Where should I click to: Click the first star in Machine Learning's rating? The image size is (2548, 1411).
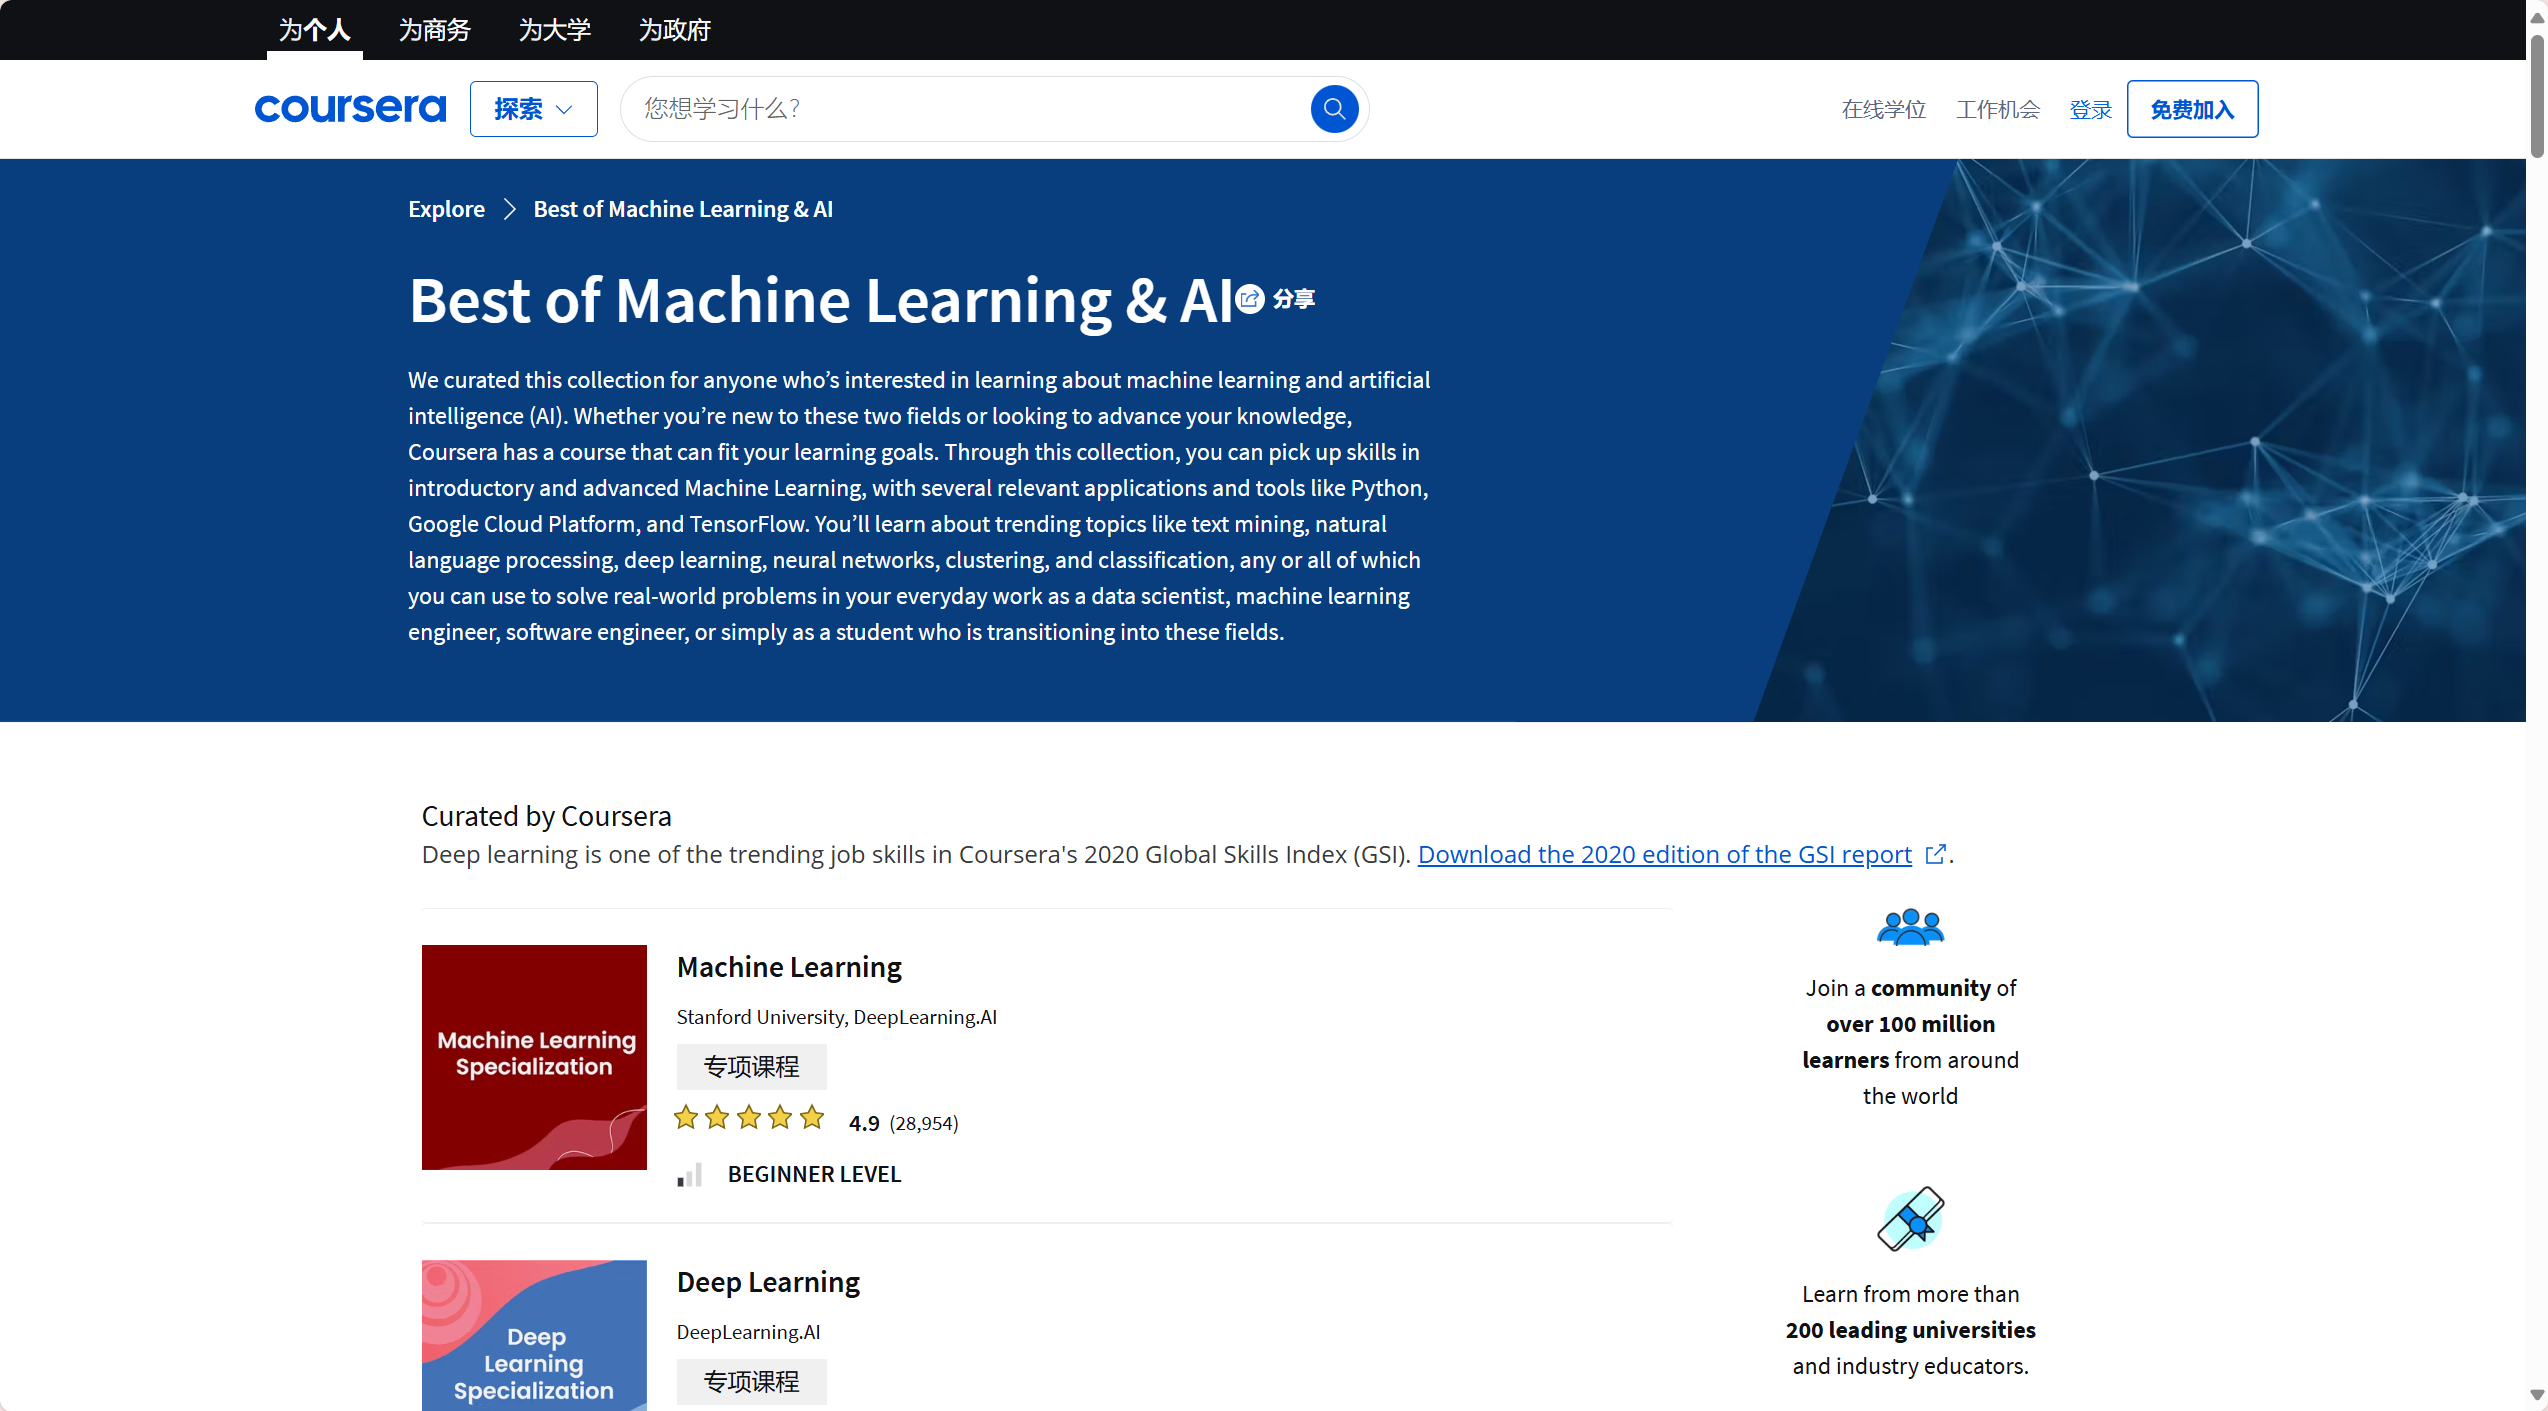point(686,1117)
